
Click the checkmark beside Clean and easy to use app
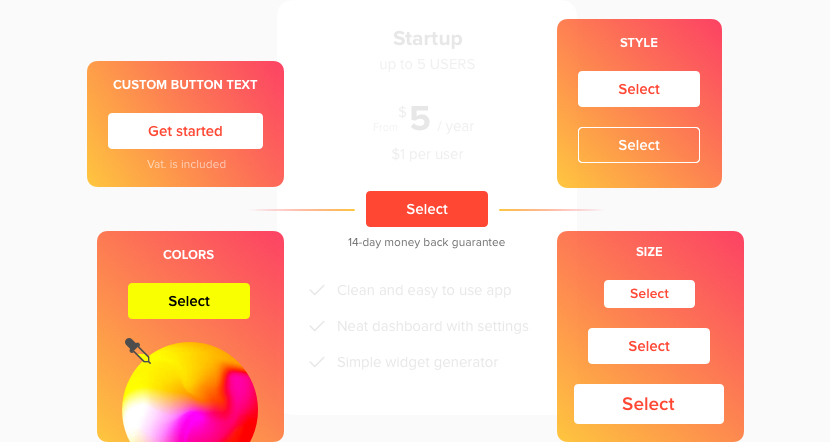317,290
